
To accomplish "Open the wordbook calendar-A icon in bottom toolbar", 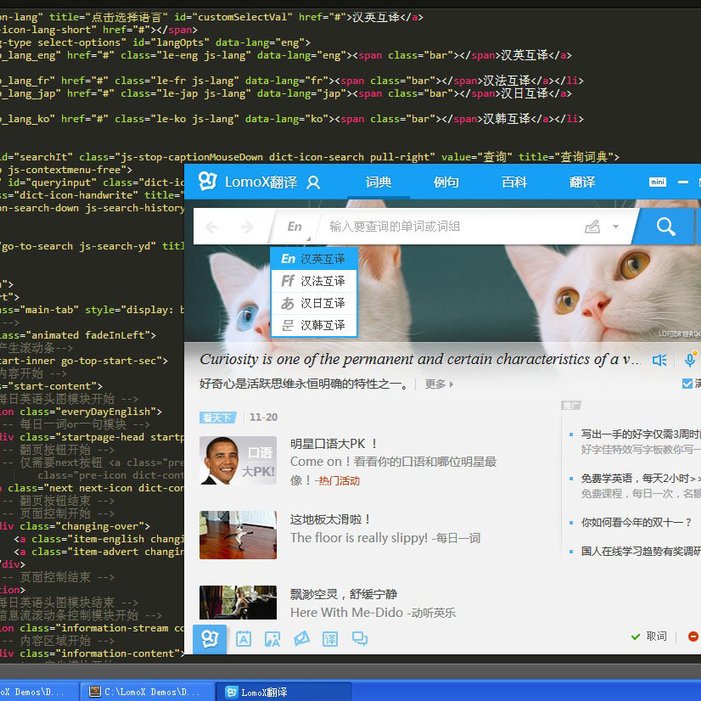I will point(243,639).
